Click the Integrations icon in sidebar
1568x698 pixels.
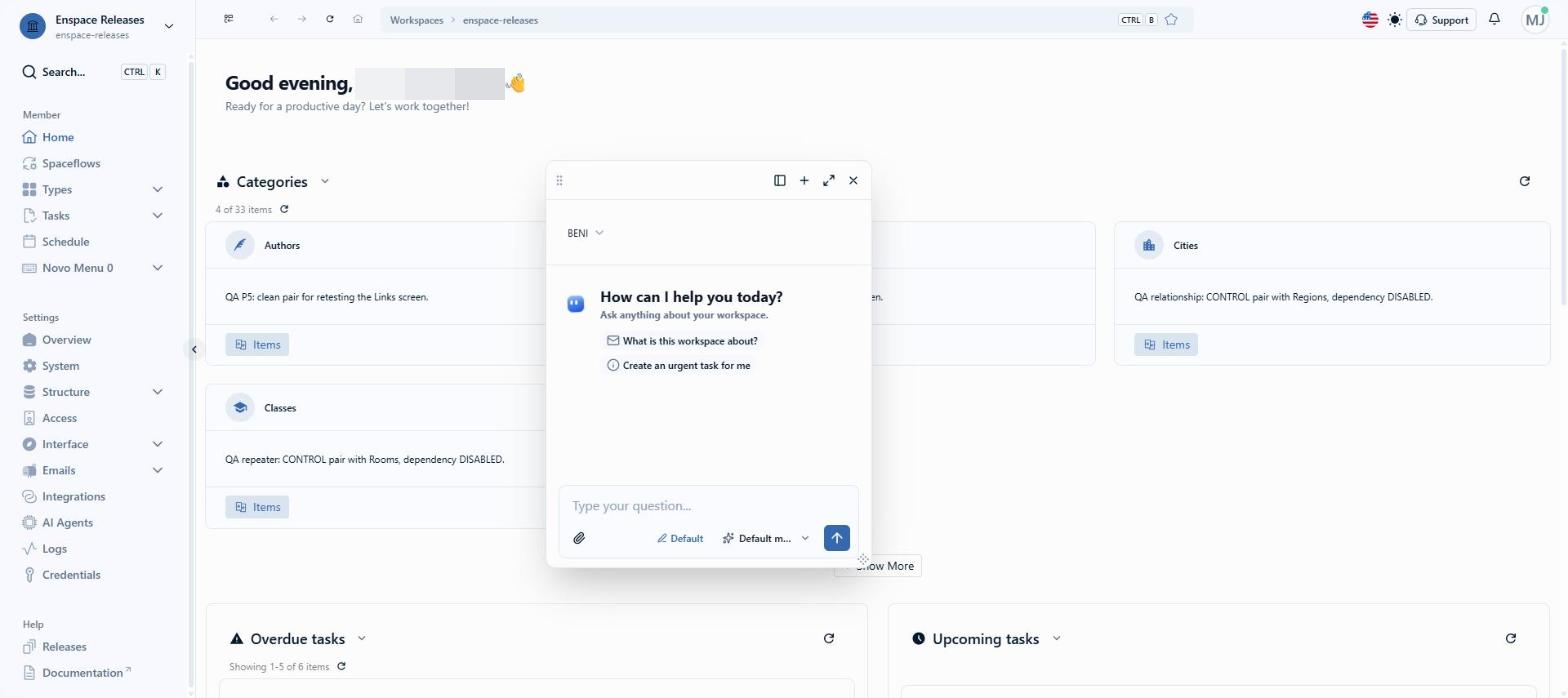(29, 496)
